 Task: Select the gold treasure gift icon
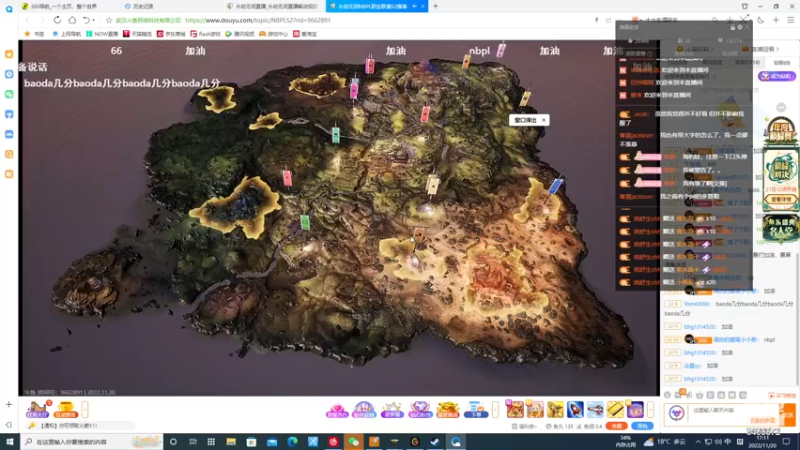tap(447, 410)
